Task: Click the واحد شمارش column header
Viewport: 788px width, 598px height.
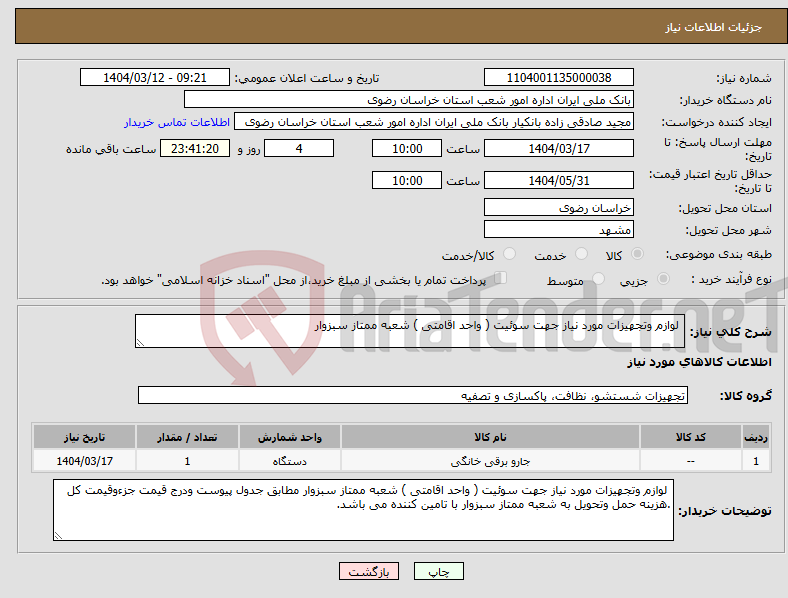Action: pos(289,437)
